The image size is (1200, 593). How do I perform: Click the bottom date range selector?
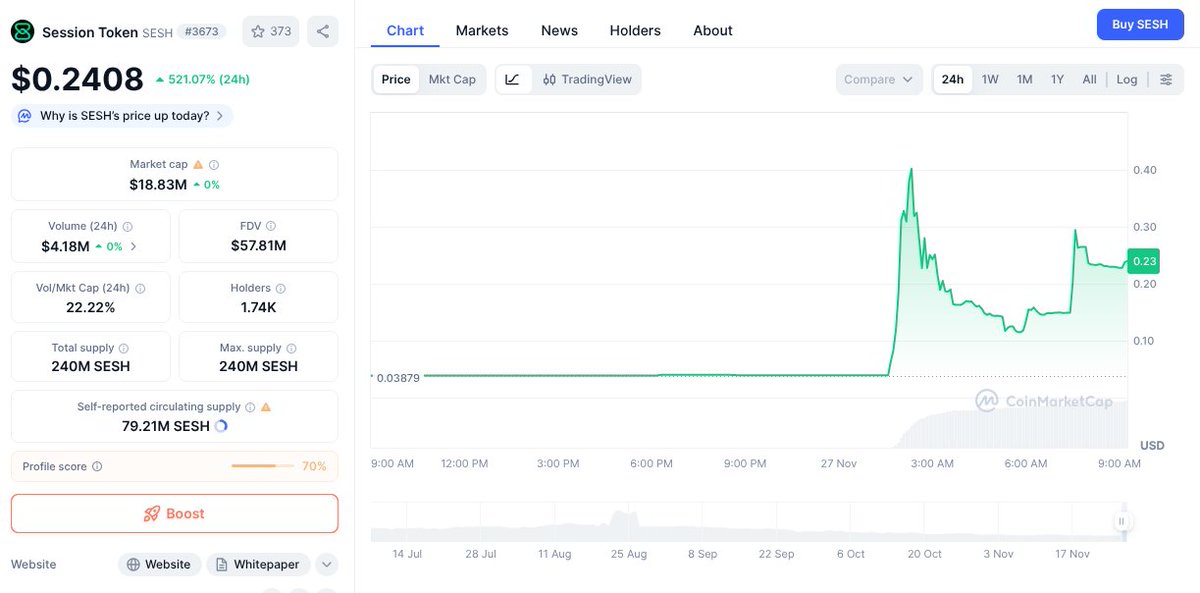click(748, 521)
